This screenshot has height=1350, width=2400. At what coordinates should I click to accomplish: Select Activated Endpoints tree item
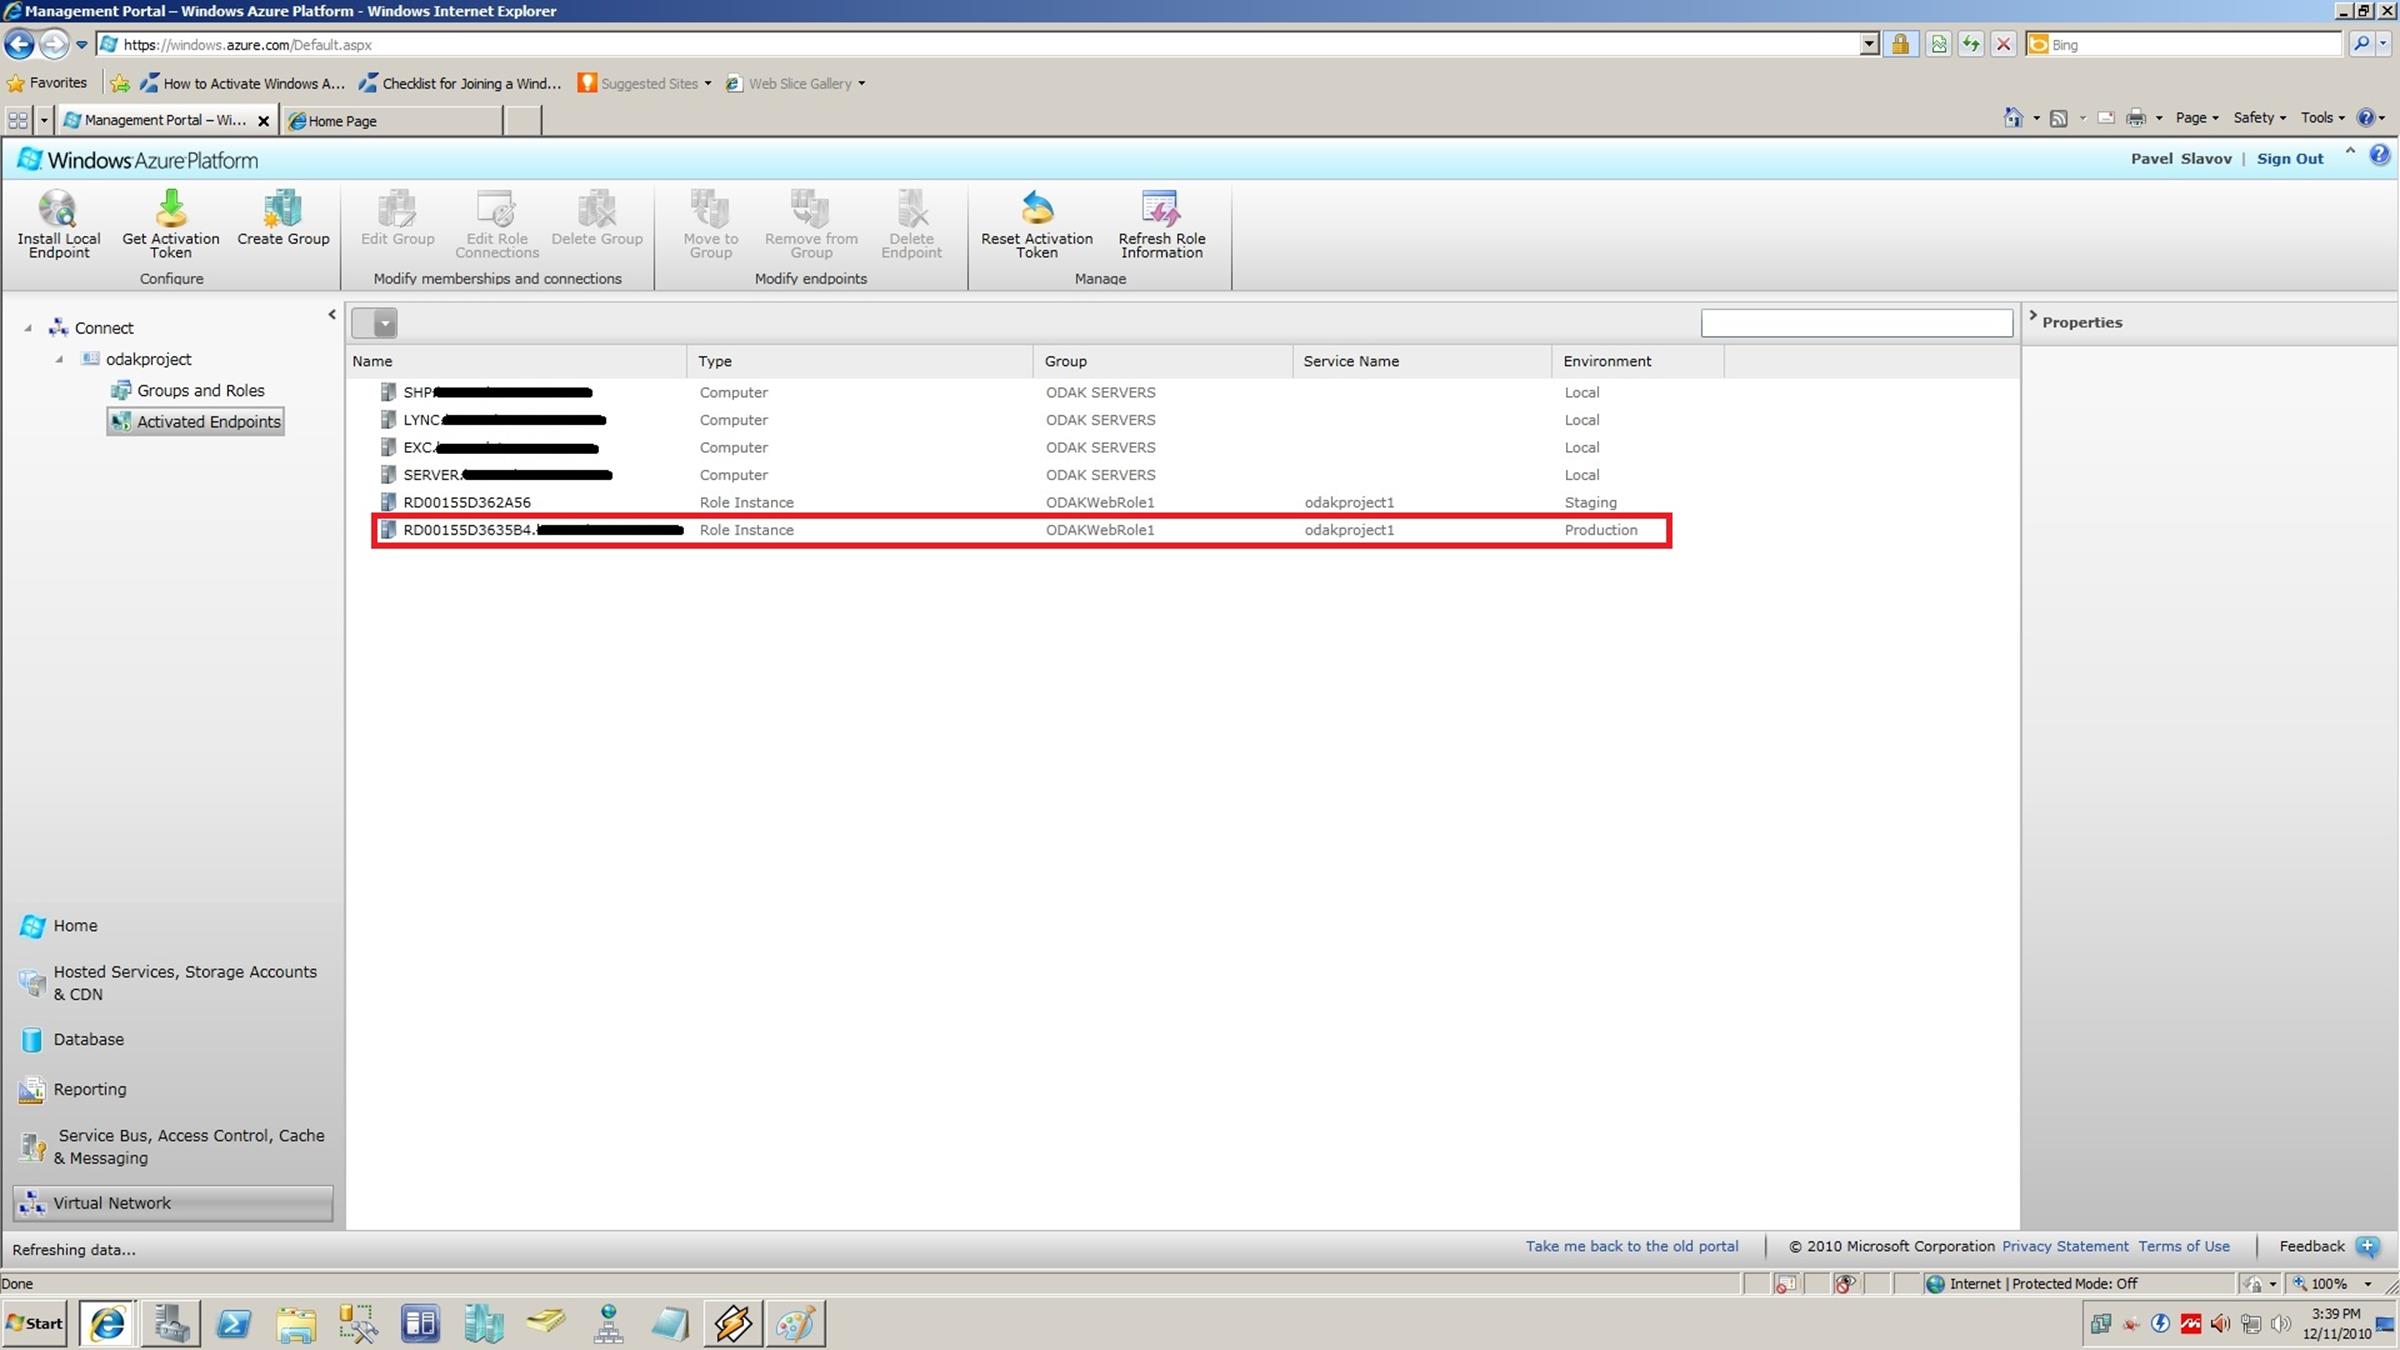point(196,422)
